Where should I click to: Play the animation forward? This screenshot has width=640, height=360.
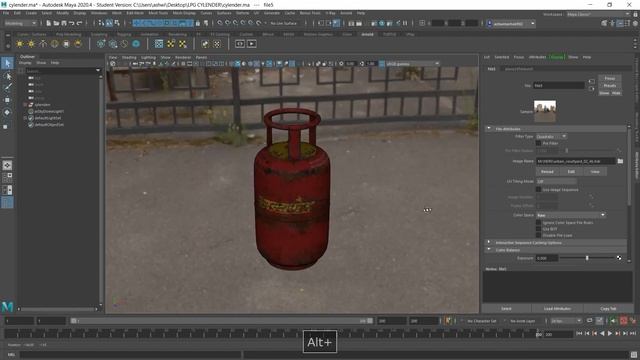click(x=610, y=334)
